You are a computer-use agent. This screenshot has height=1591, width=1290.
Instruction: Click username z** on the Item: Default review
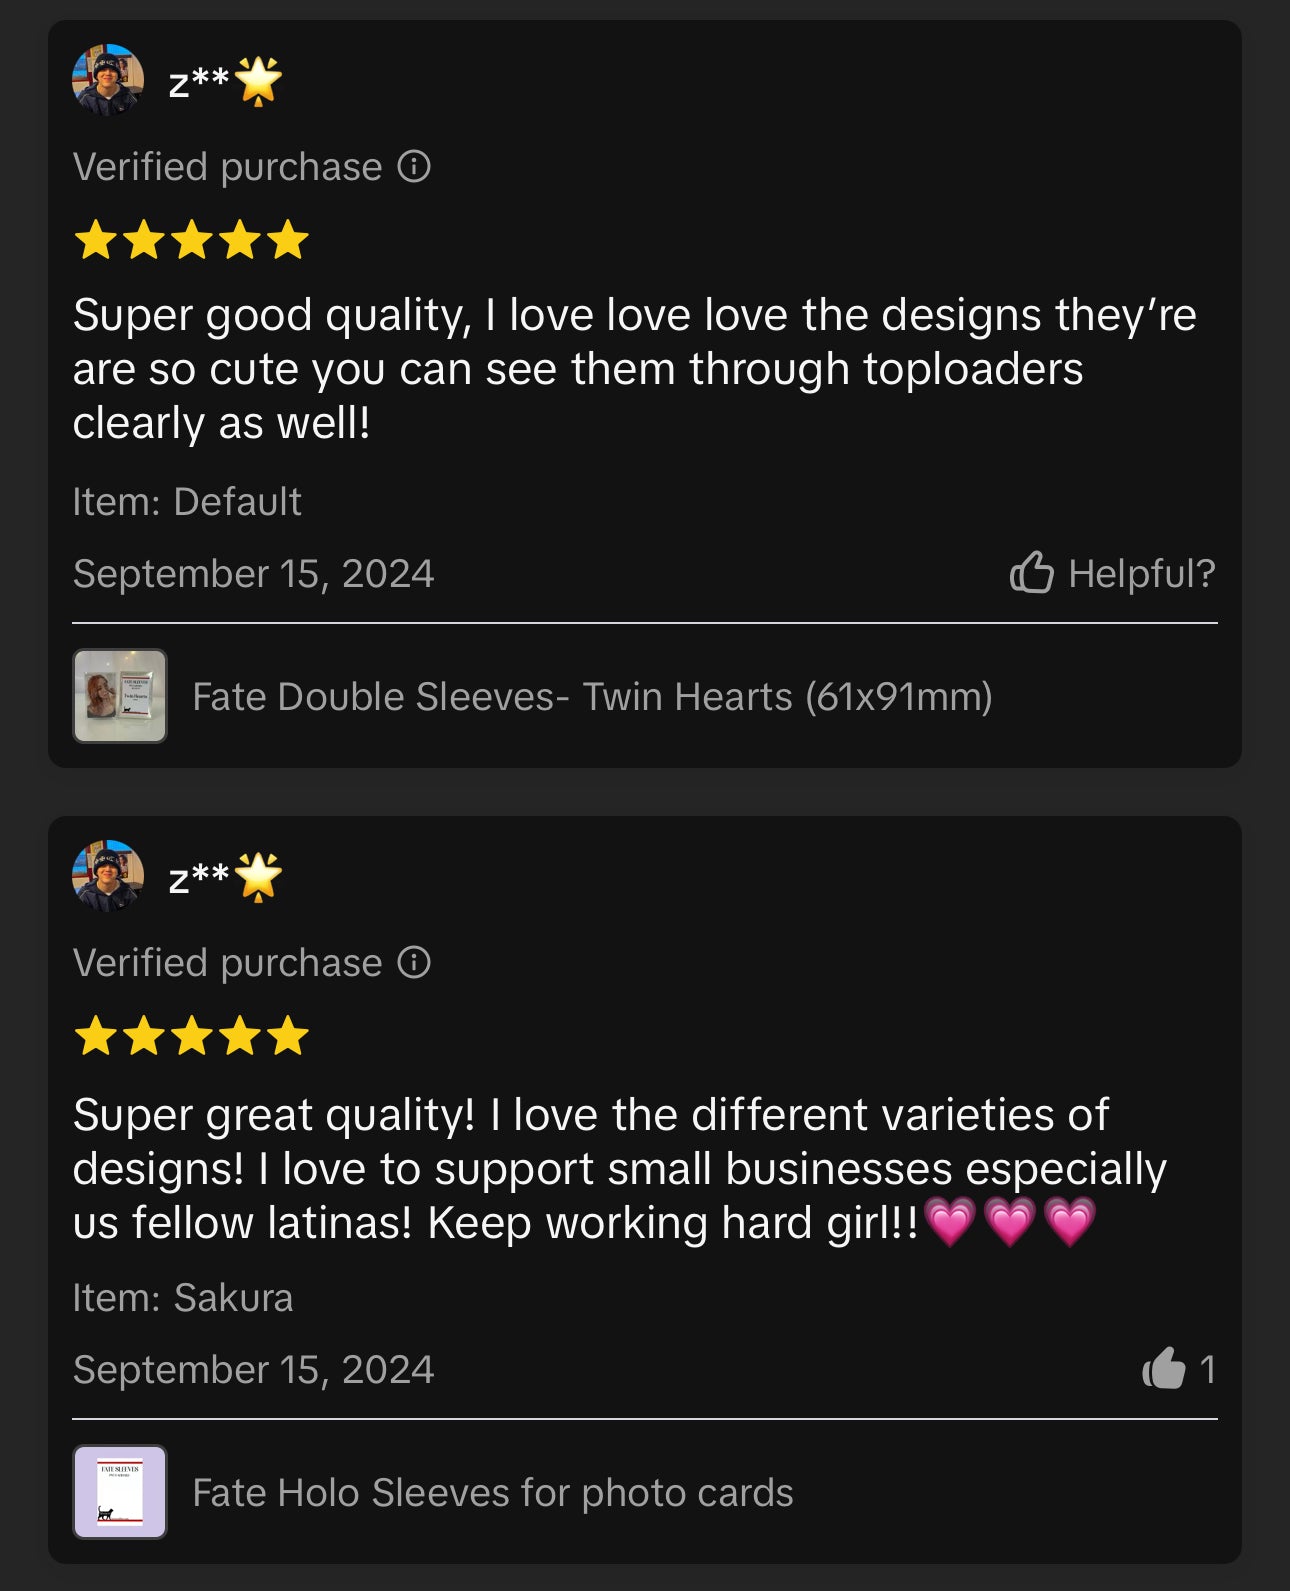(199, 81)
